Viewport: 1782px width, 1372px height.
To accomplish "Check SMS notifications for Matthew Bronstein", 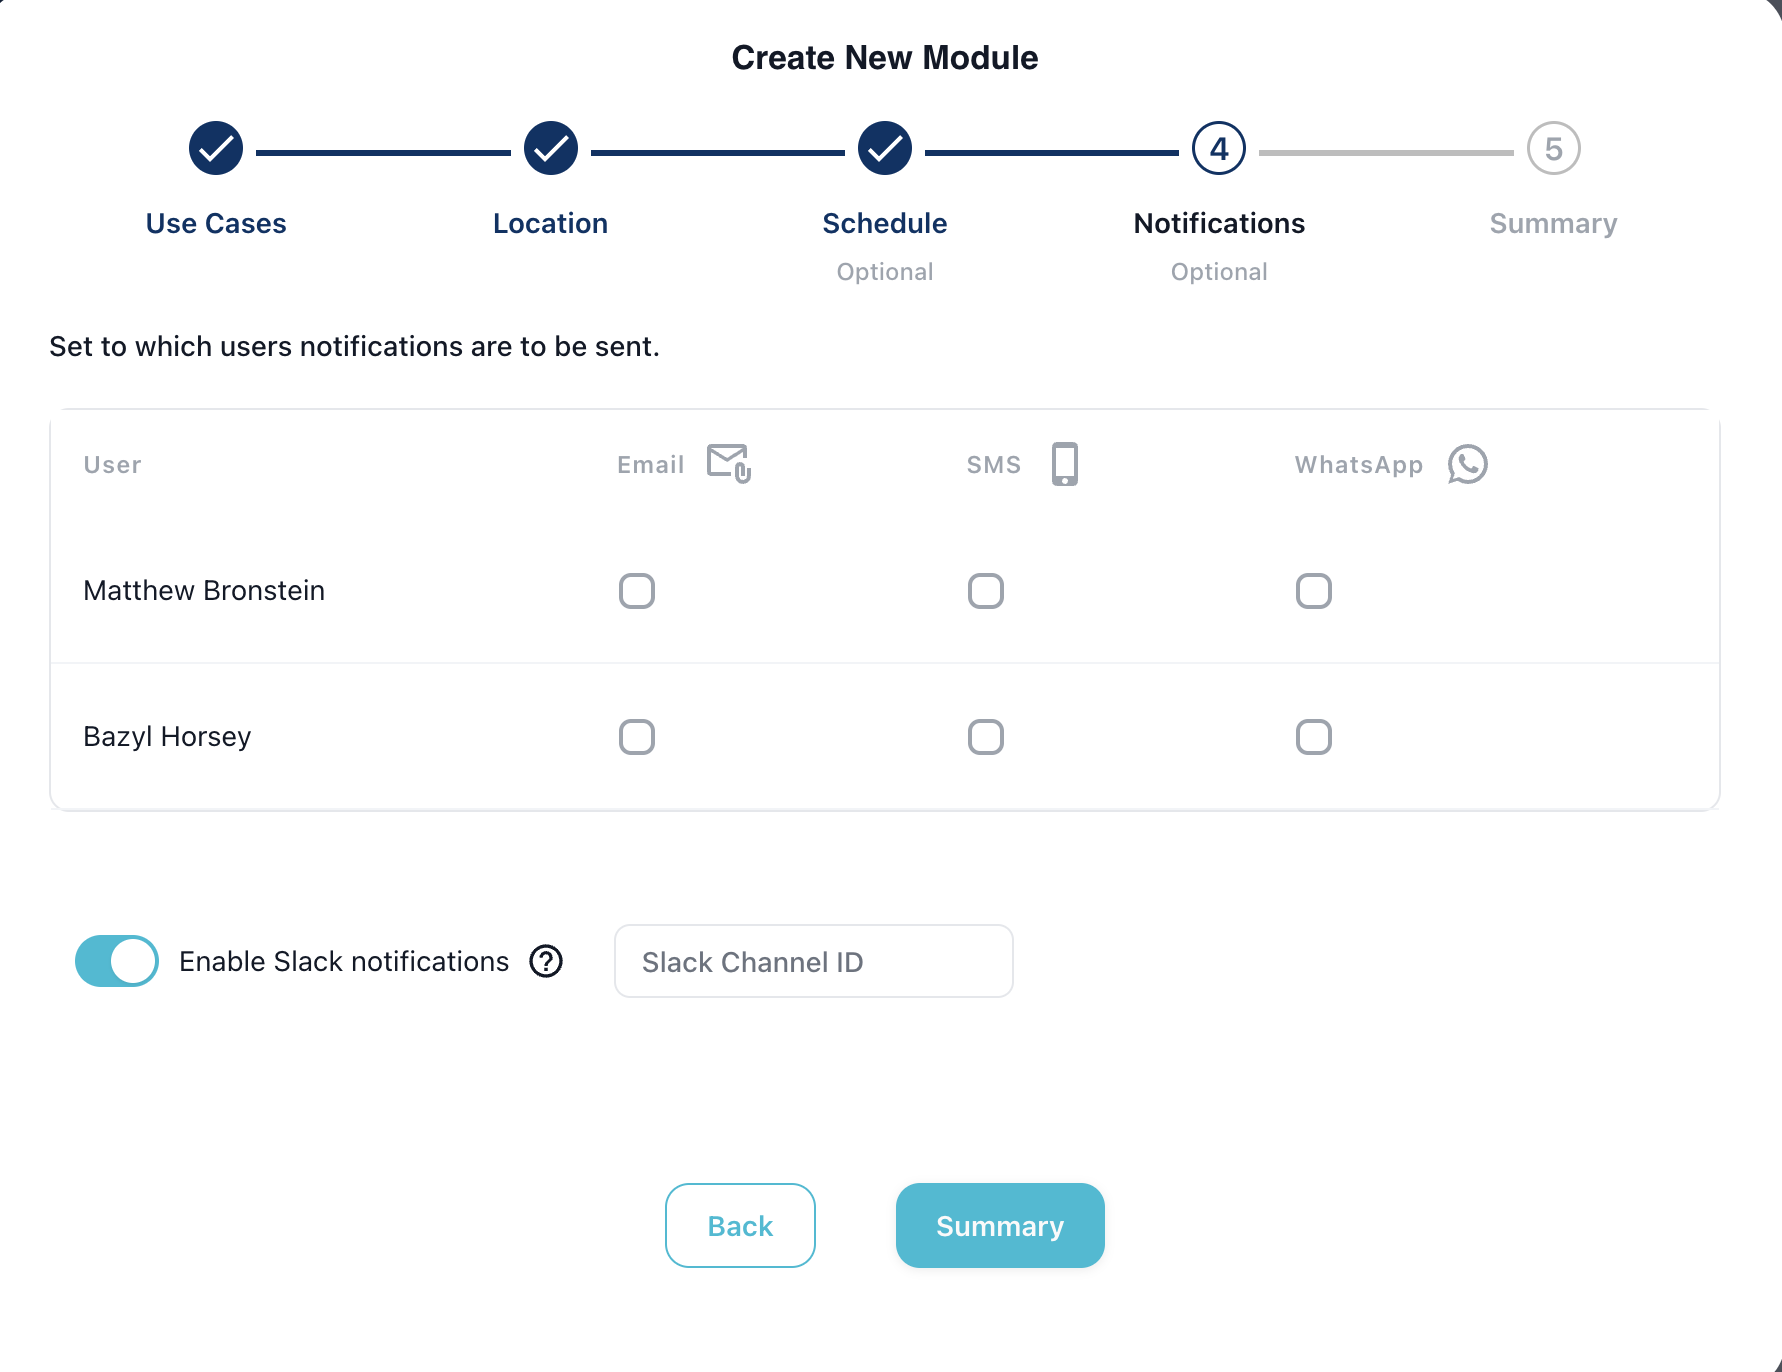I will 985,591.
